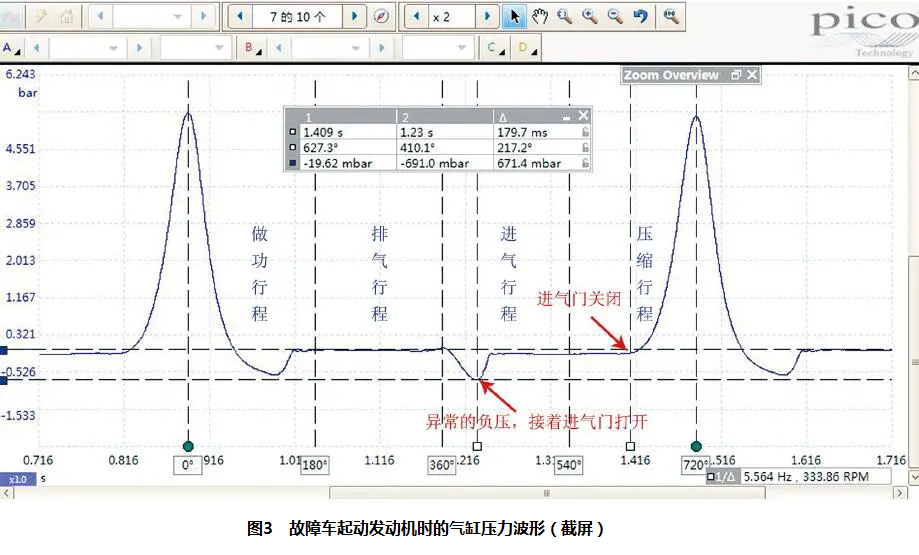Go to the next waveform buffer
Image resolution: width=919 pixels, height=555 pixels.
354,16
